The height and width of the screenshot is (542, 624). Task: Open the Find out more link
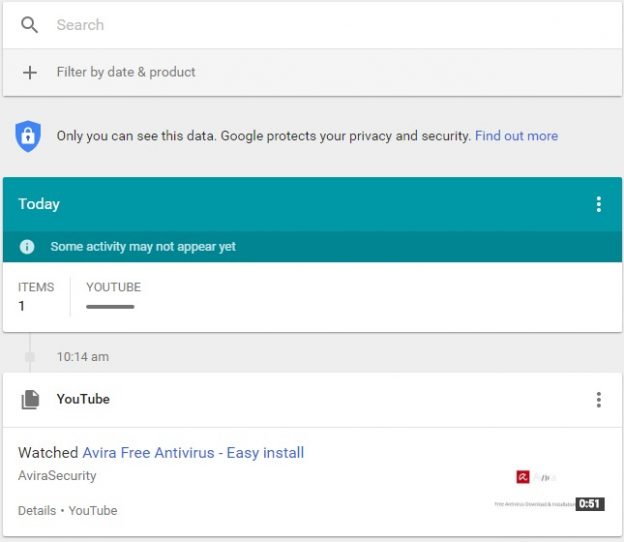[x=516, y=136]
